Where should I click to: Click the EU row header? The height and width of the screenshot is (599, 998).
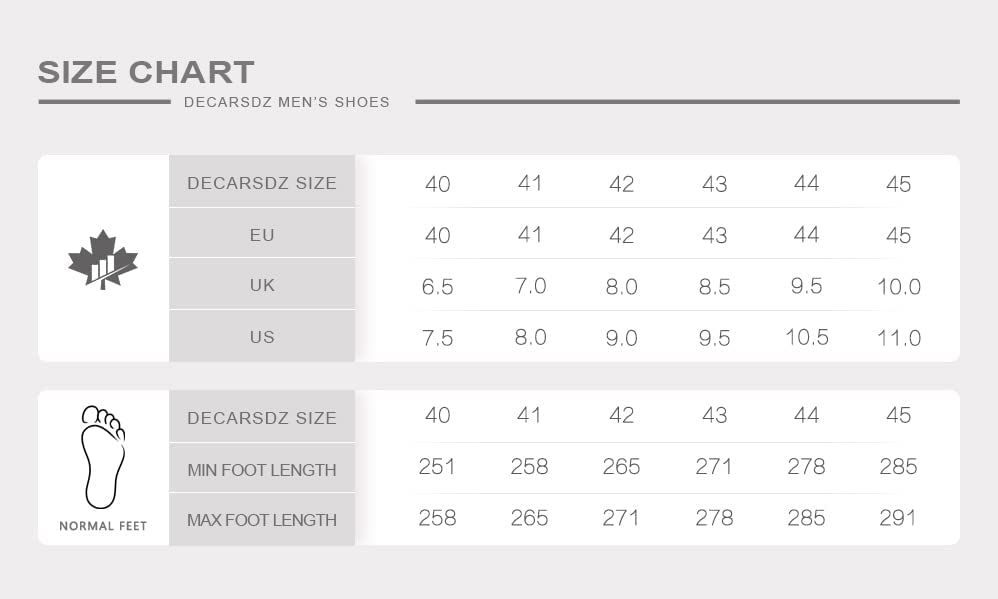tap(262, 233)
